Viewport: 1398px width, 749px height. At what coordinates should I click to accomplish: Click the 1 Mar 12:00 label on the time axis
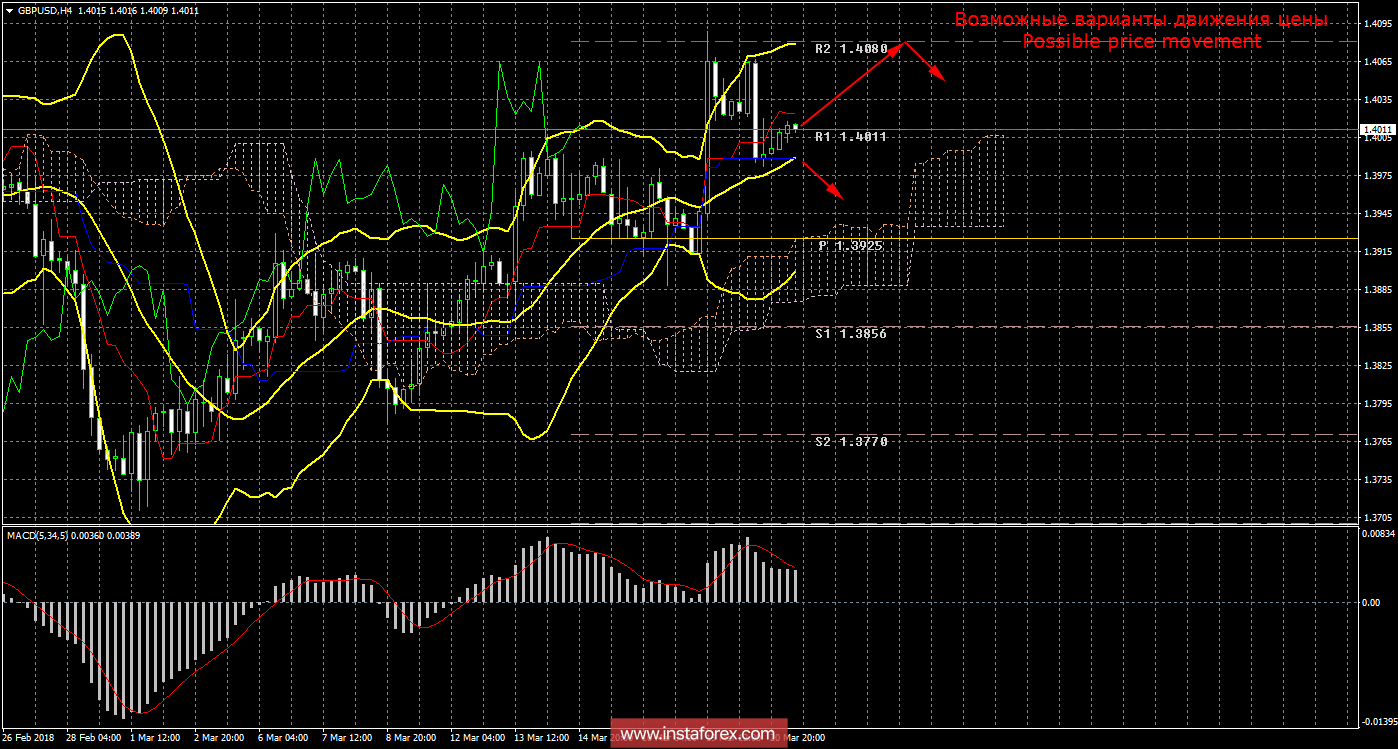156,738
